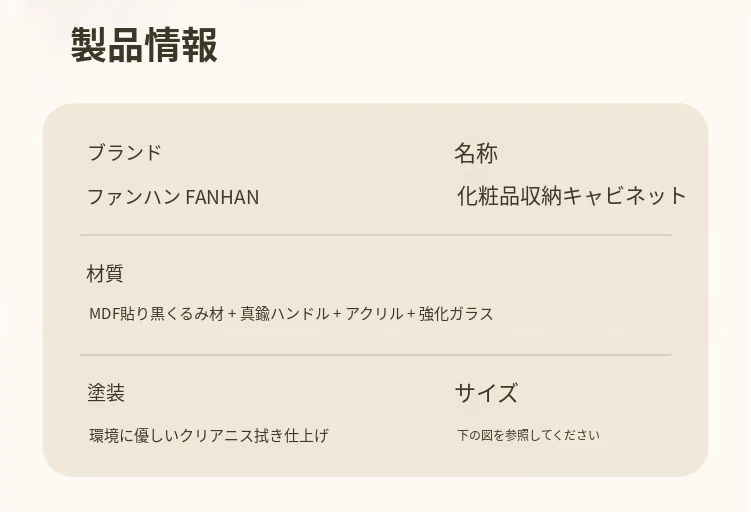
Task: Click the divider line above 塗装
Action: (x=375, y=355)
